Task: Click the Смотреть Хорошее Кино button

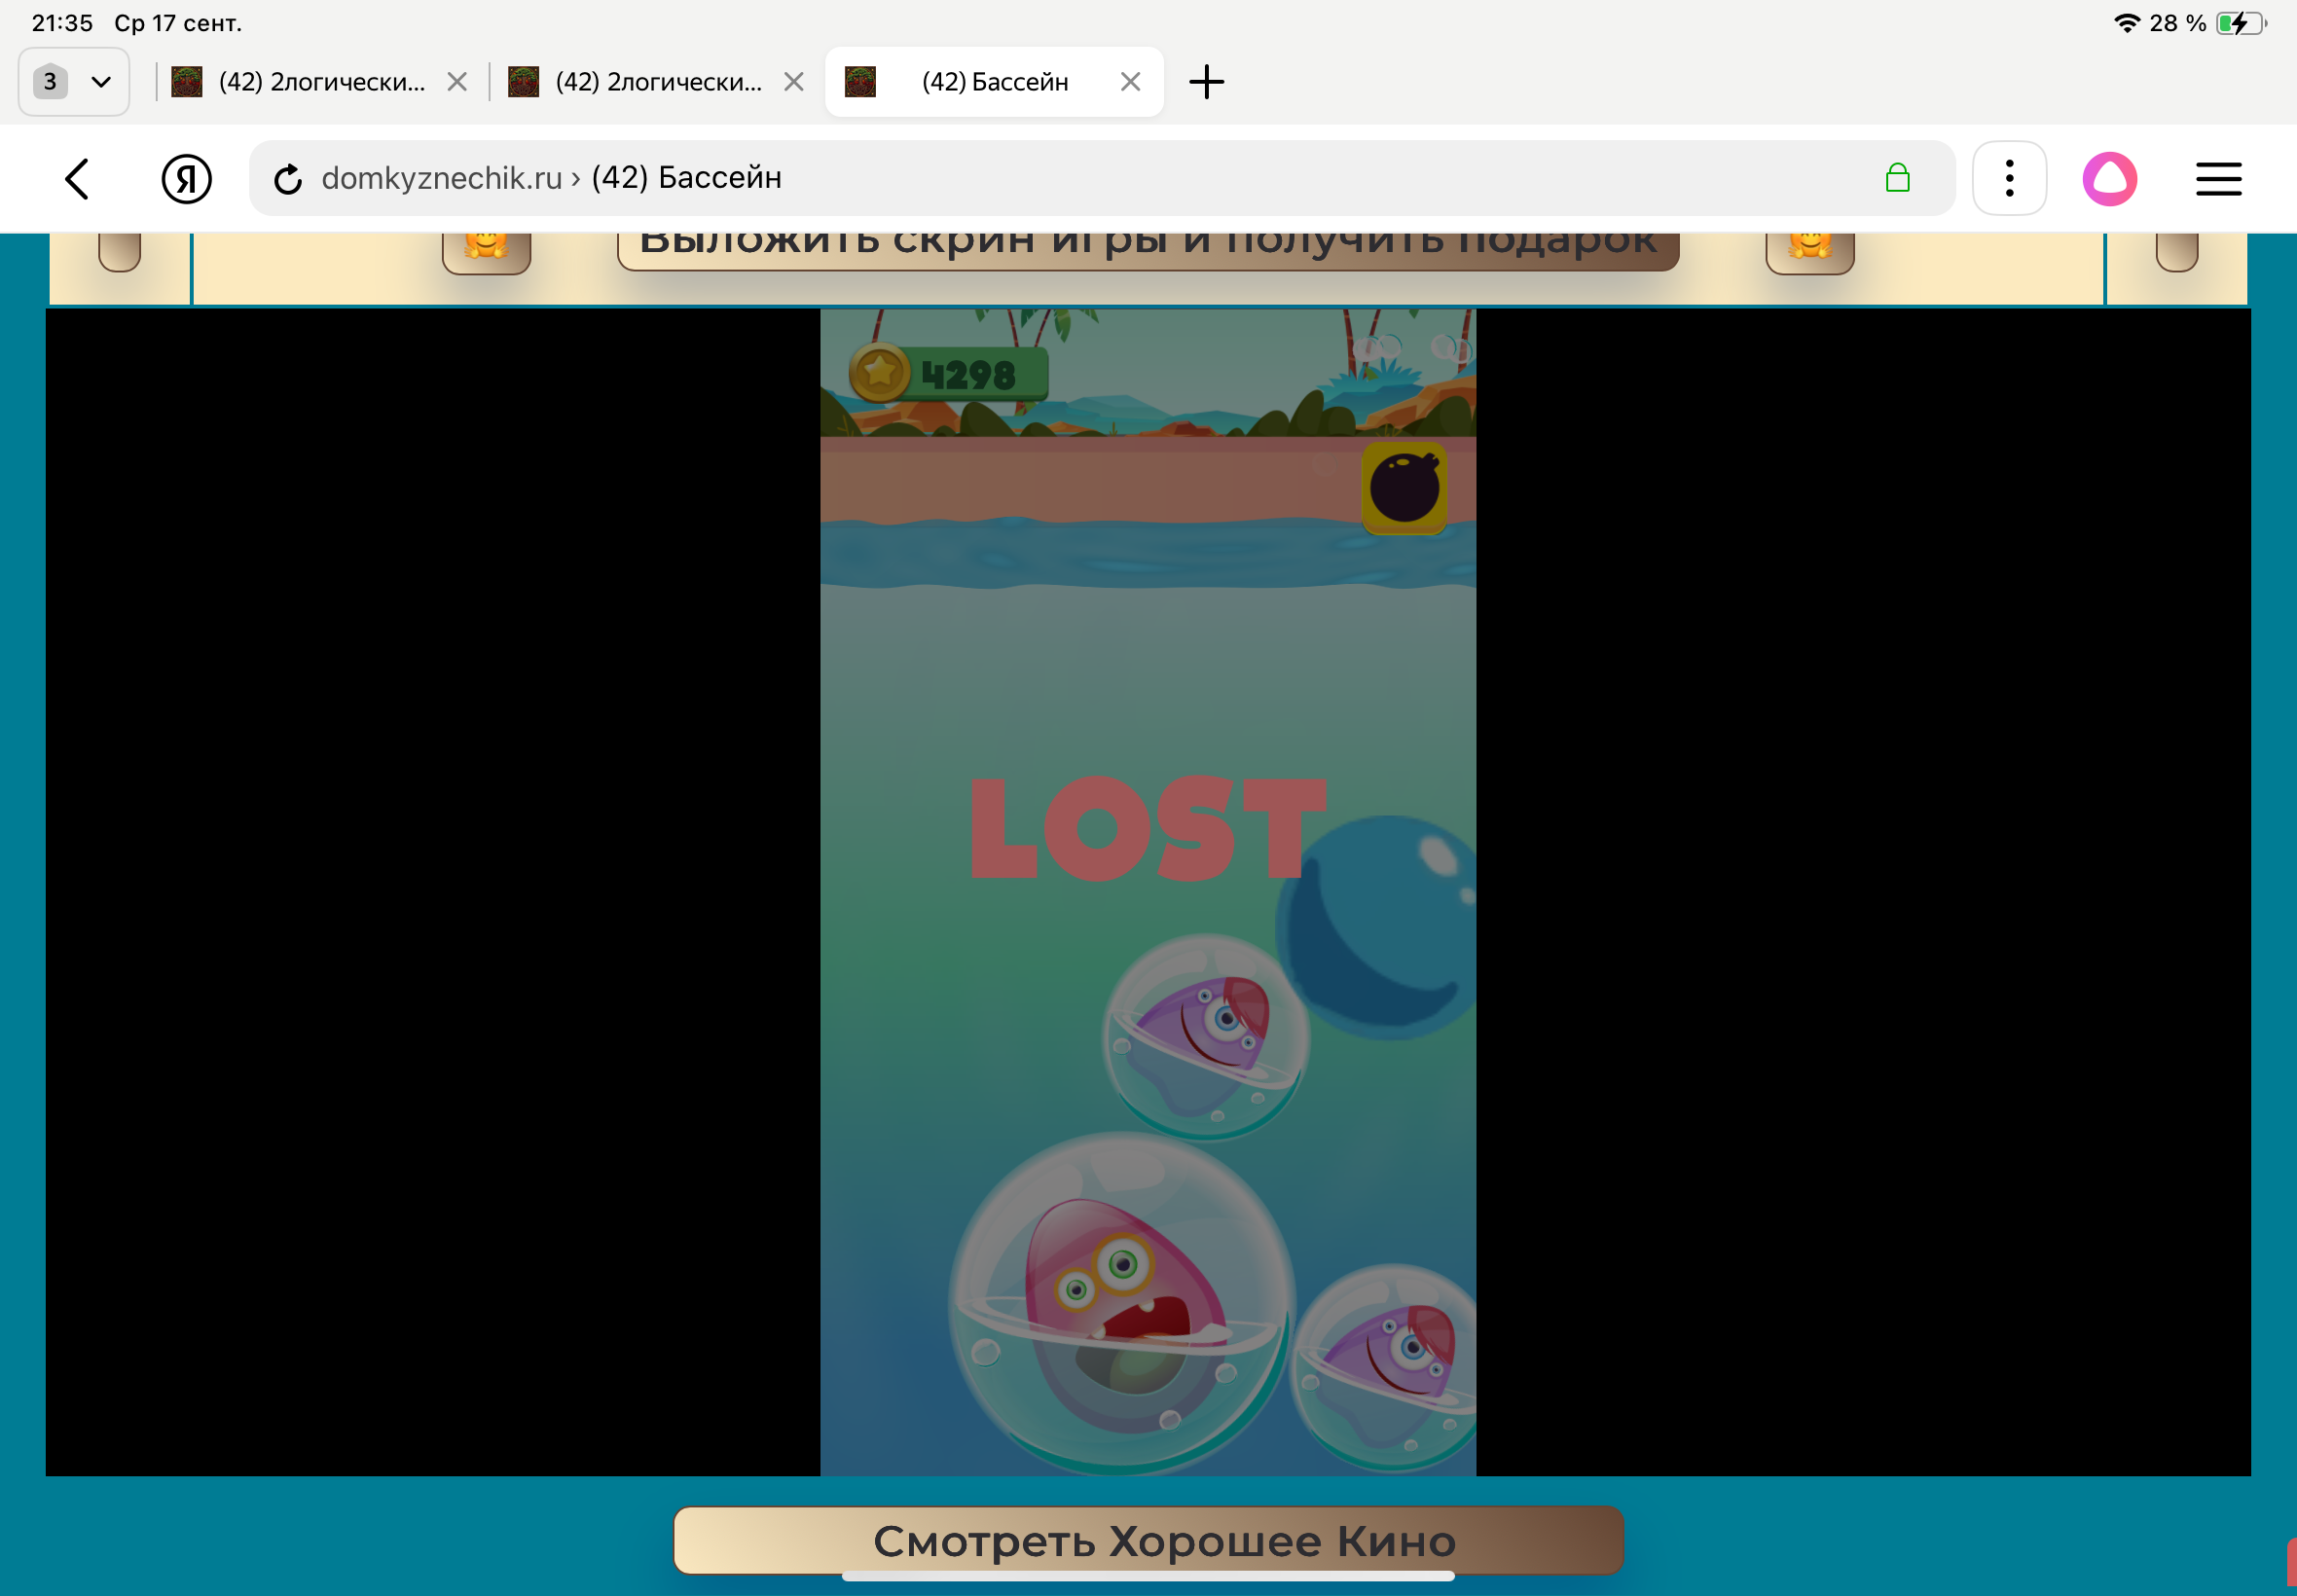Action: (x=1147, y=1540)
